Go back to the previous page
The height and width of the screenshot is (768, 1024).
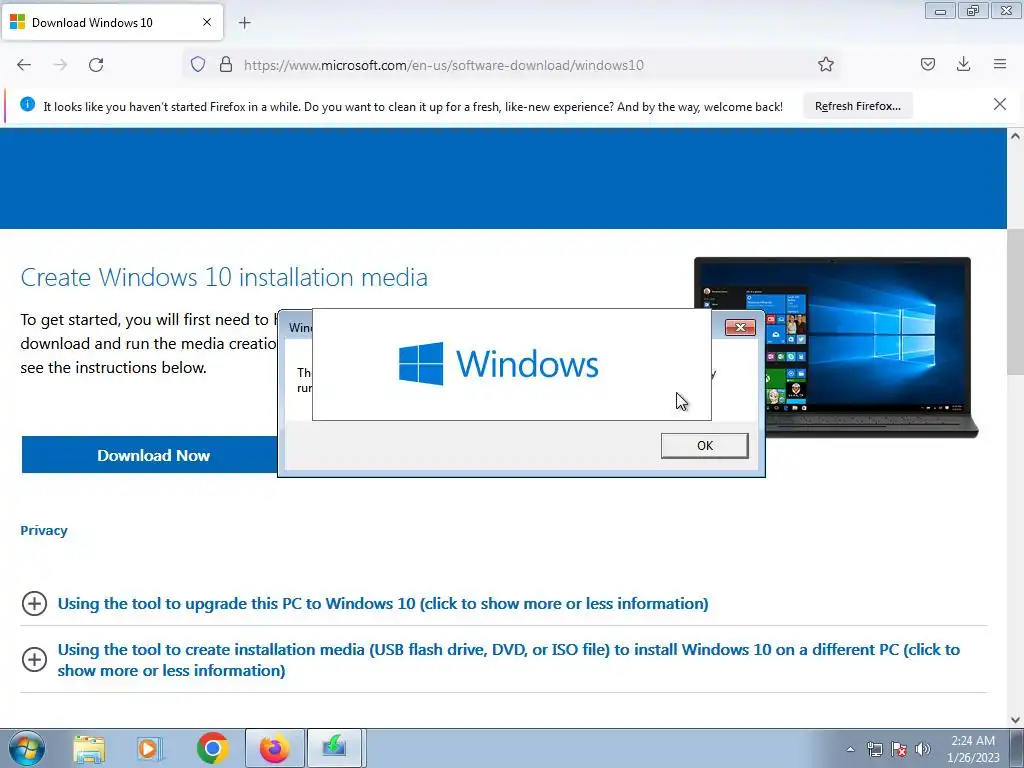click(24, 65)
